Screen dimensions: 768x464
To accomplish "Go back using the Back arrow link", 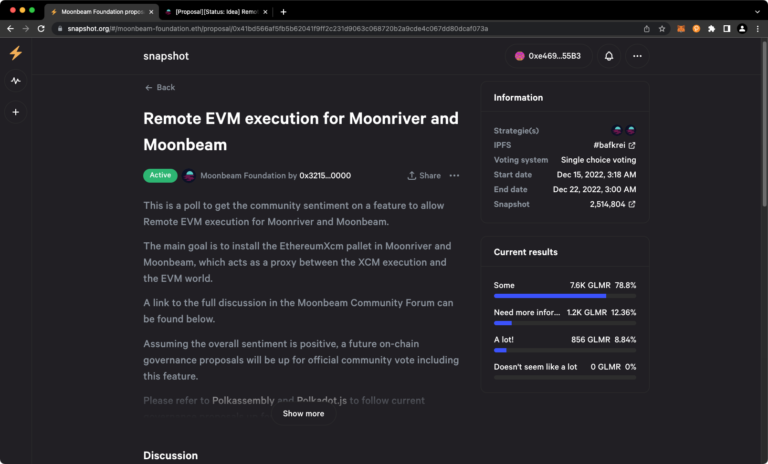I will pyautogui.click(x=160, y=87).
